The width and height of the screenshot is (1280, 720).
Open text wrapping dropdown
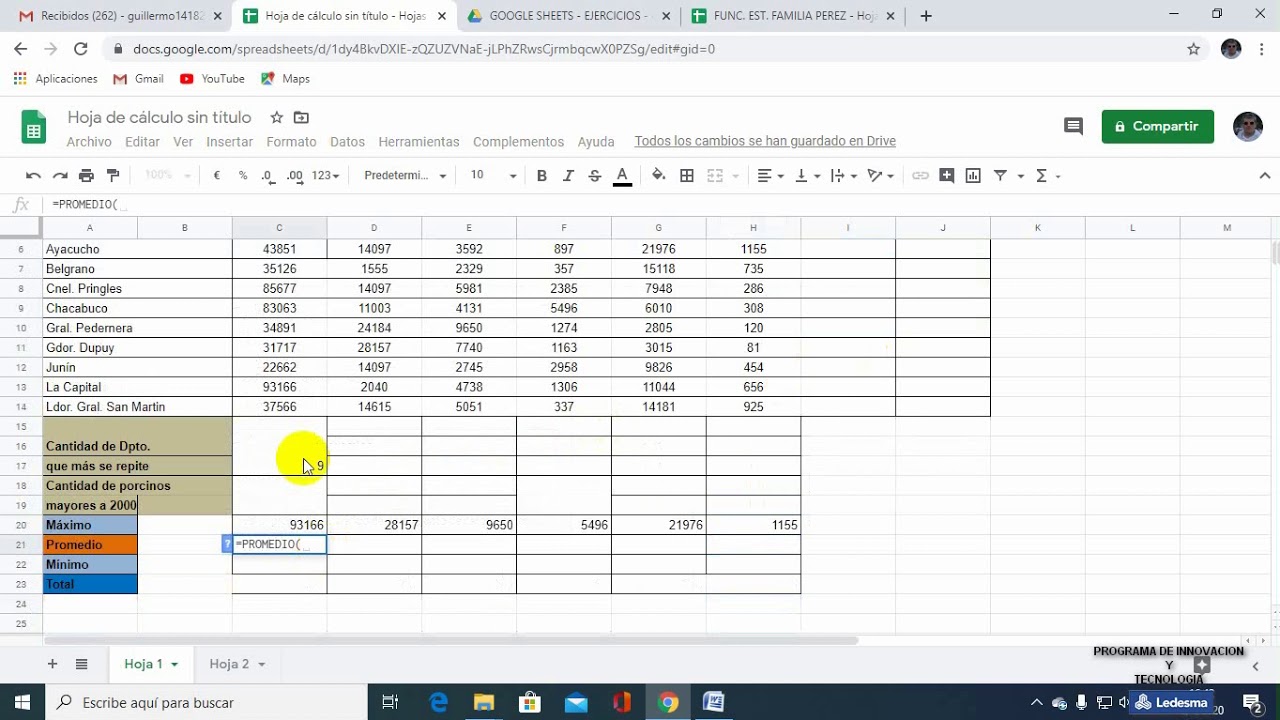coord(843,176)
